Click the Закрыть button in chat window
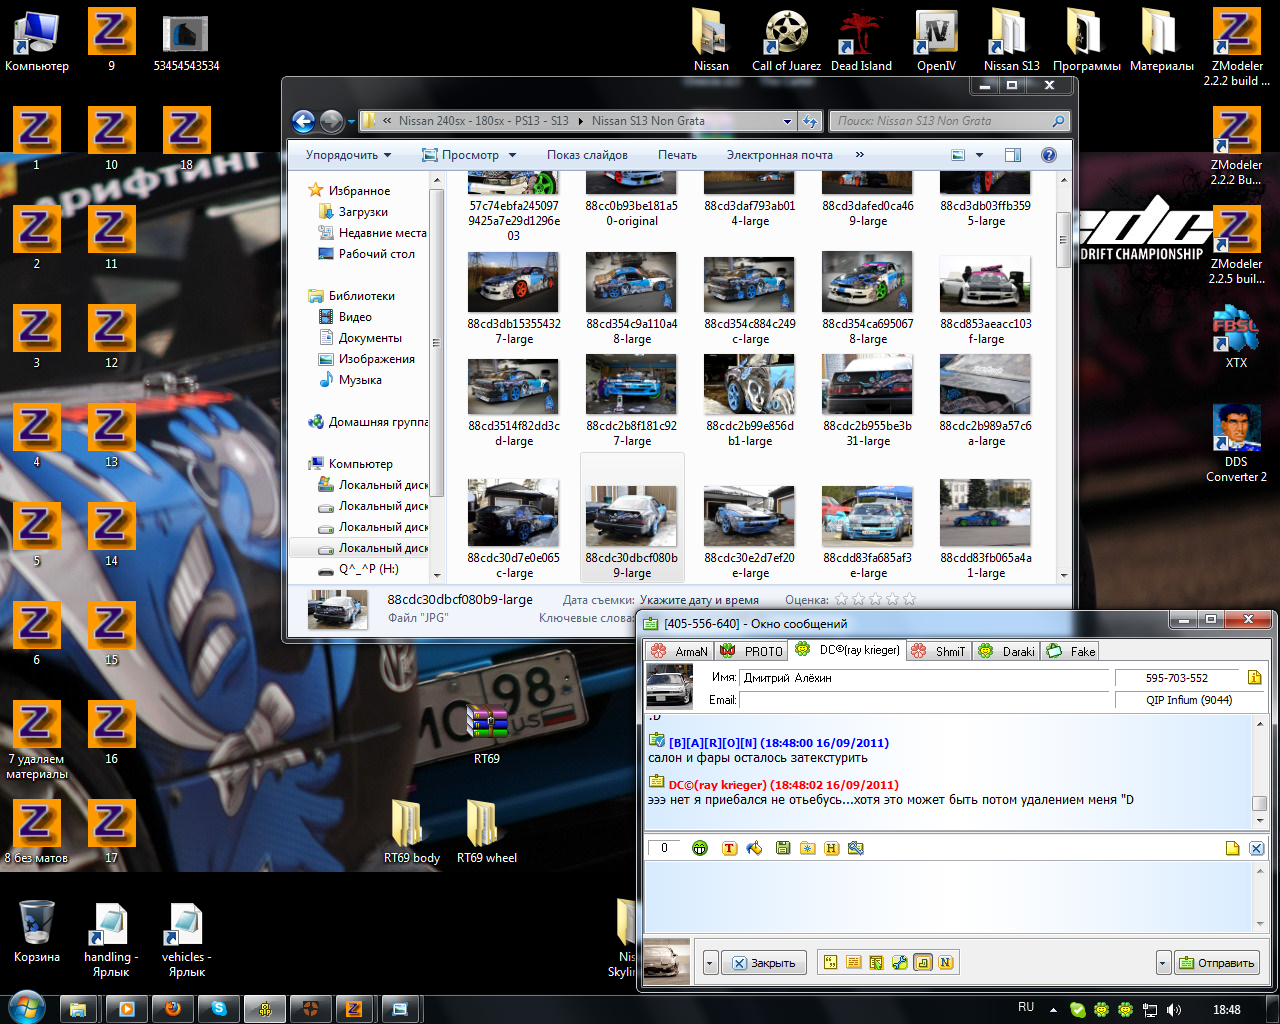 click(x=764, y=963)
